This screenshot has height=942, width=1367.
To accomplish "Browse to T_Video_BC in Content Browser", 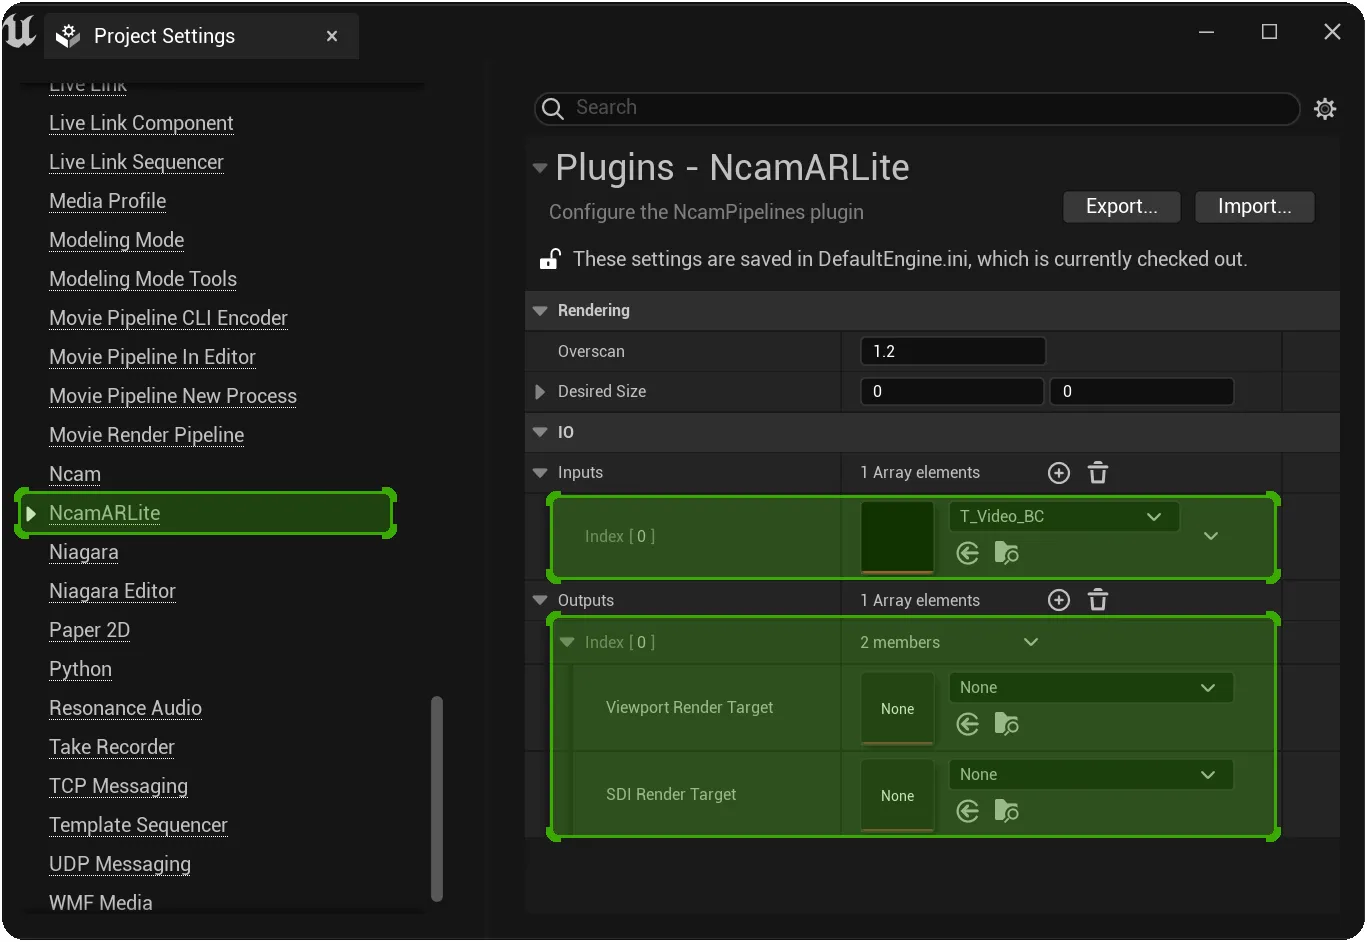I will (x=1006, y=553).
